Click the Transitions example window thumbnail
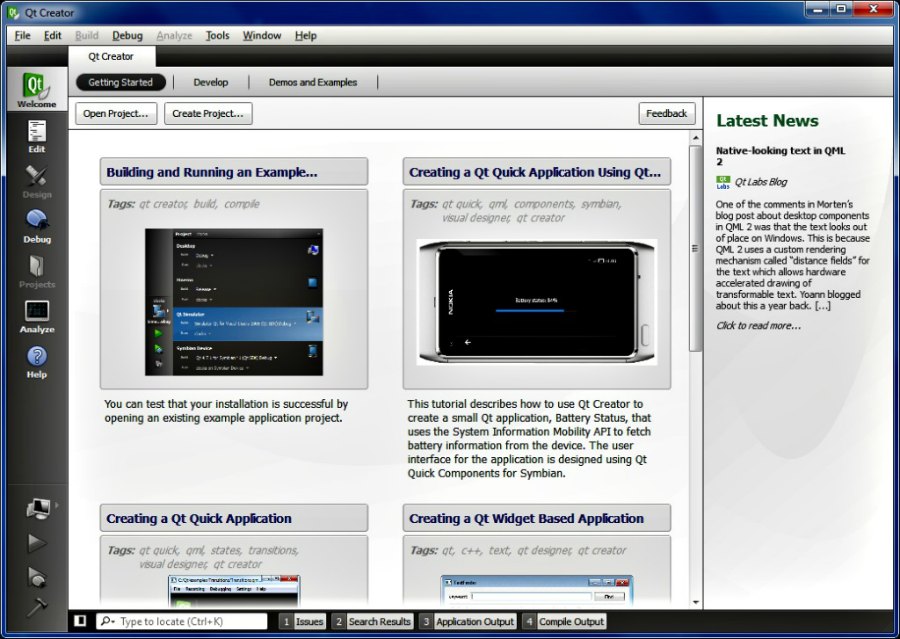 pos(234,591)
